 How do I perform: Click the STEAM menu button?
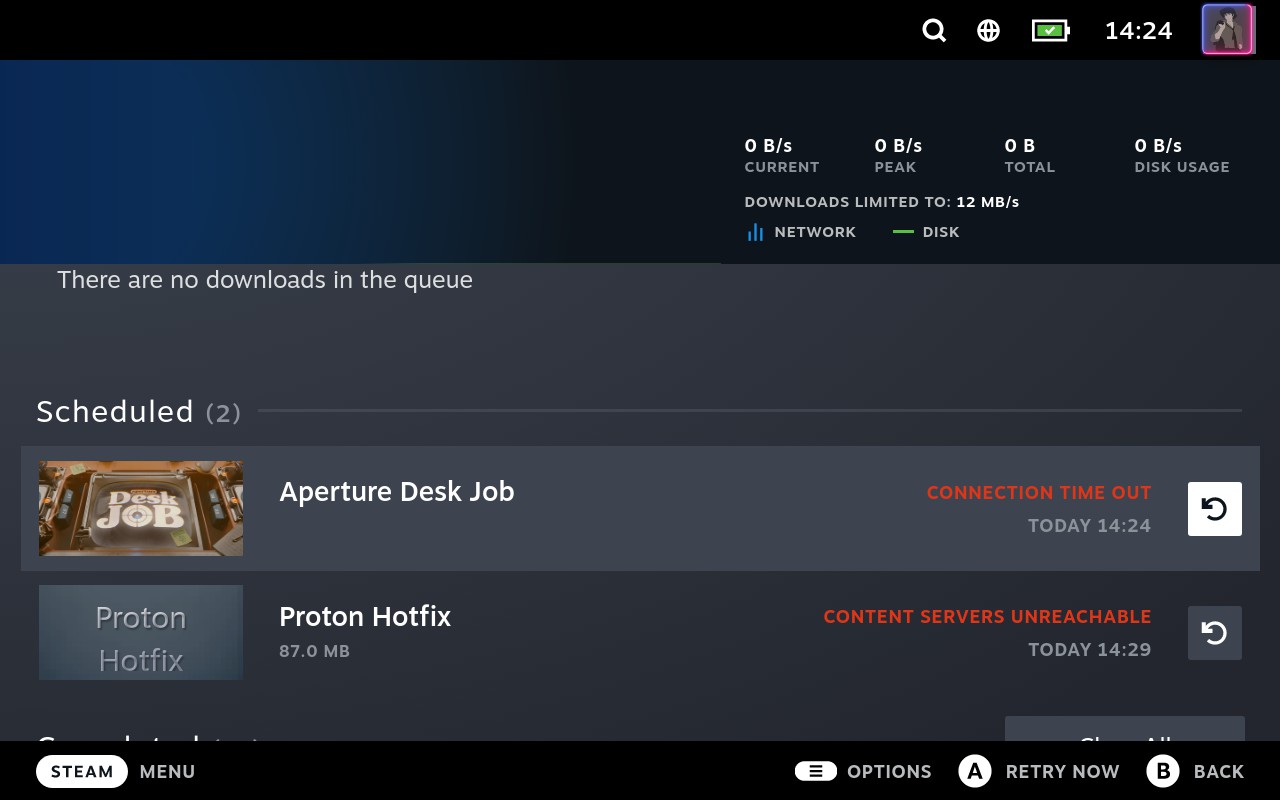point(82,771)
